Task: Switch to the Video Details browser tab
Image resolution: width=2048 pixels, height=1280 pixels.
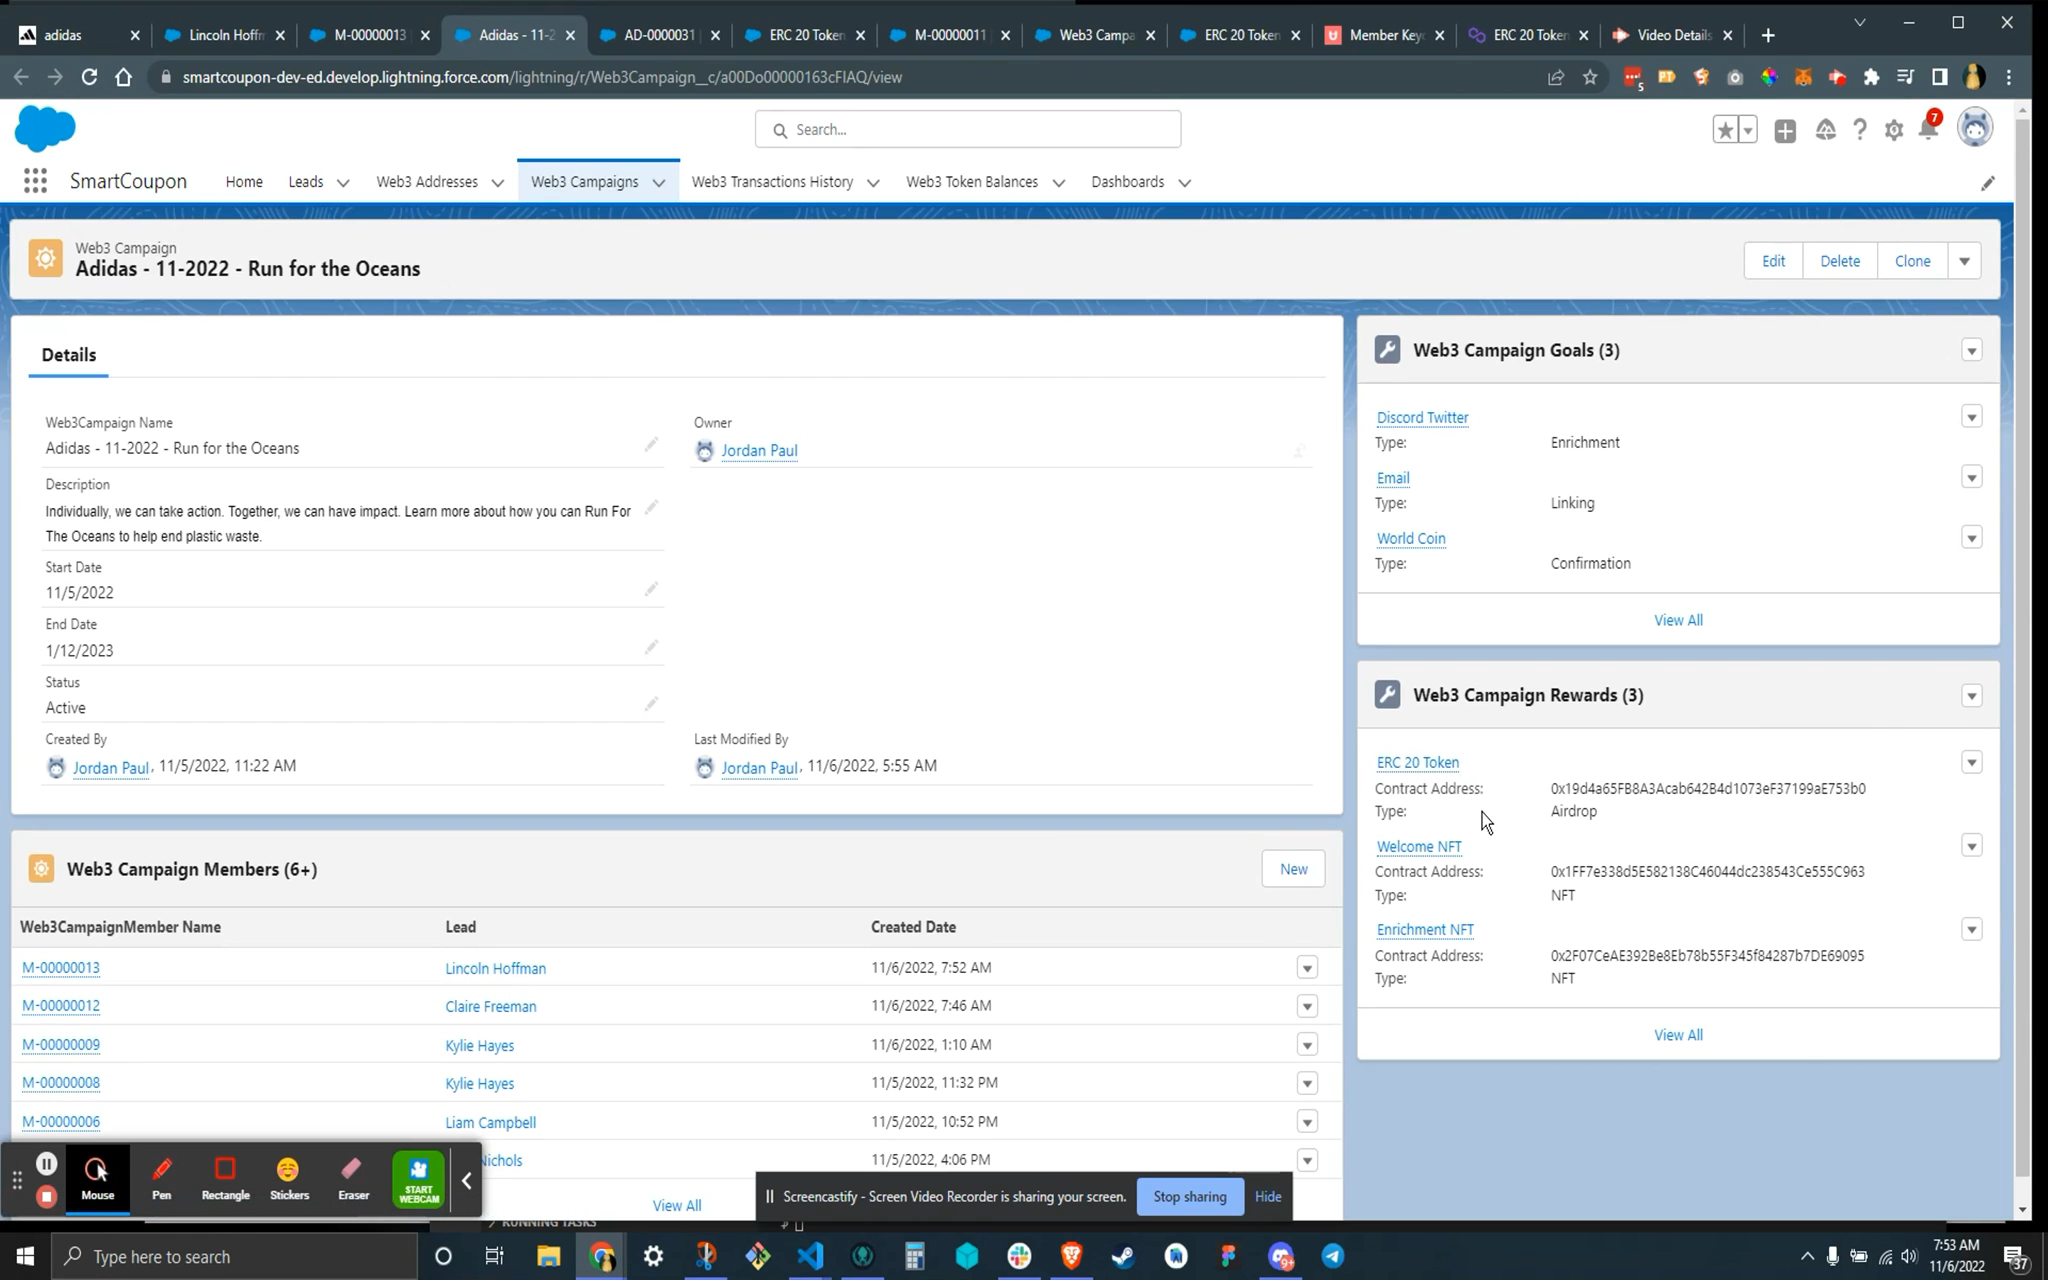Action: point(1673,35)
